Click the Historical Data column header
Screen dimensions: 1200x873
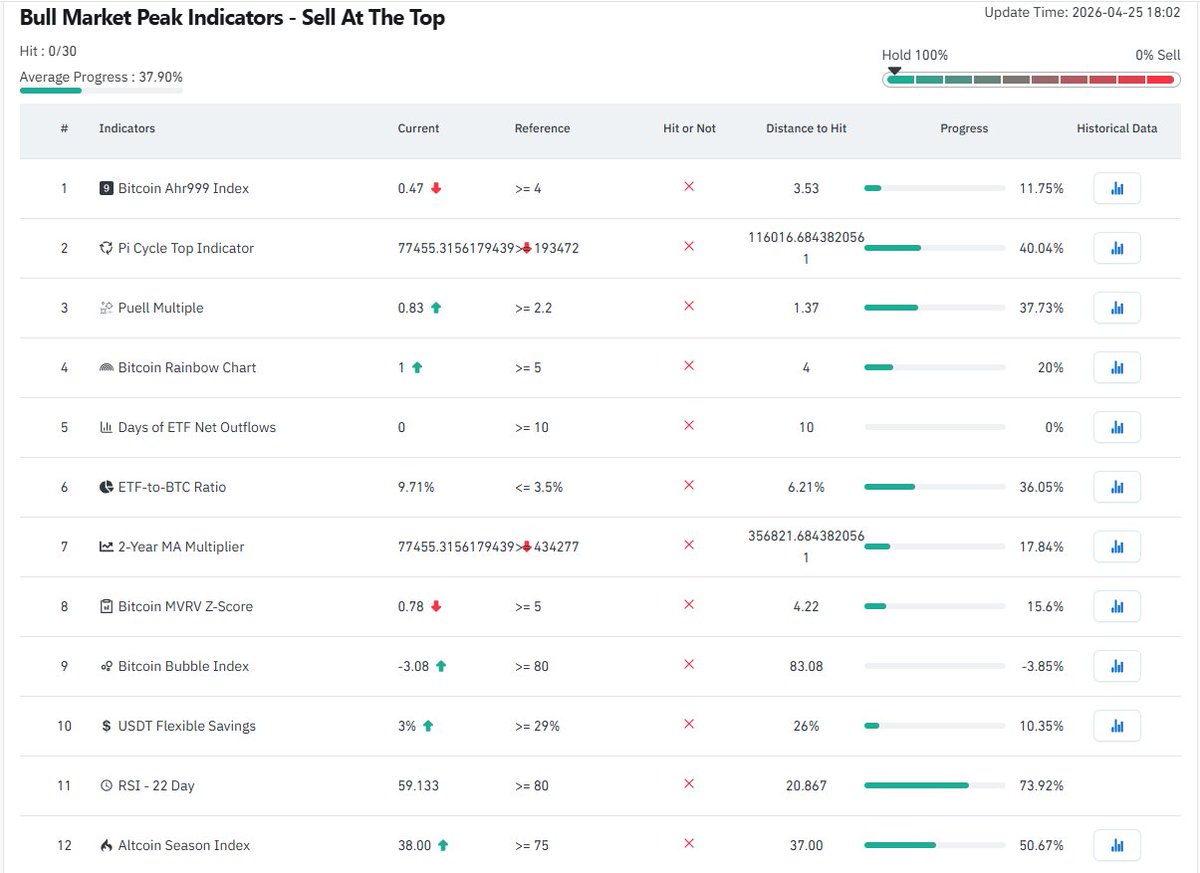[x=1117, y=128]
